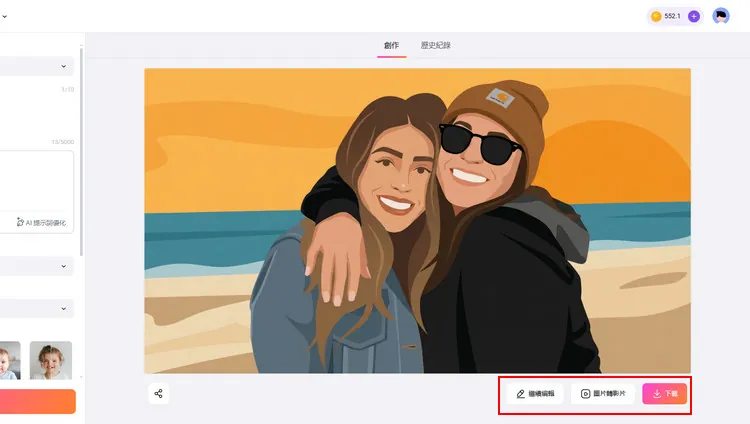750x424 pixels.
Task: Expand the first dropdown in left panel
Action: 64,66
